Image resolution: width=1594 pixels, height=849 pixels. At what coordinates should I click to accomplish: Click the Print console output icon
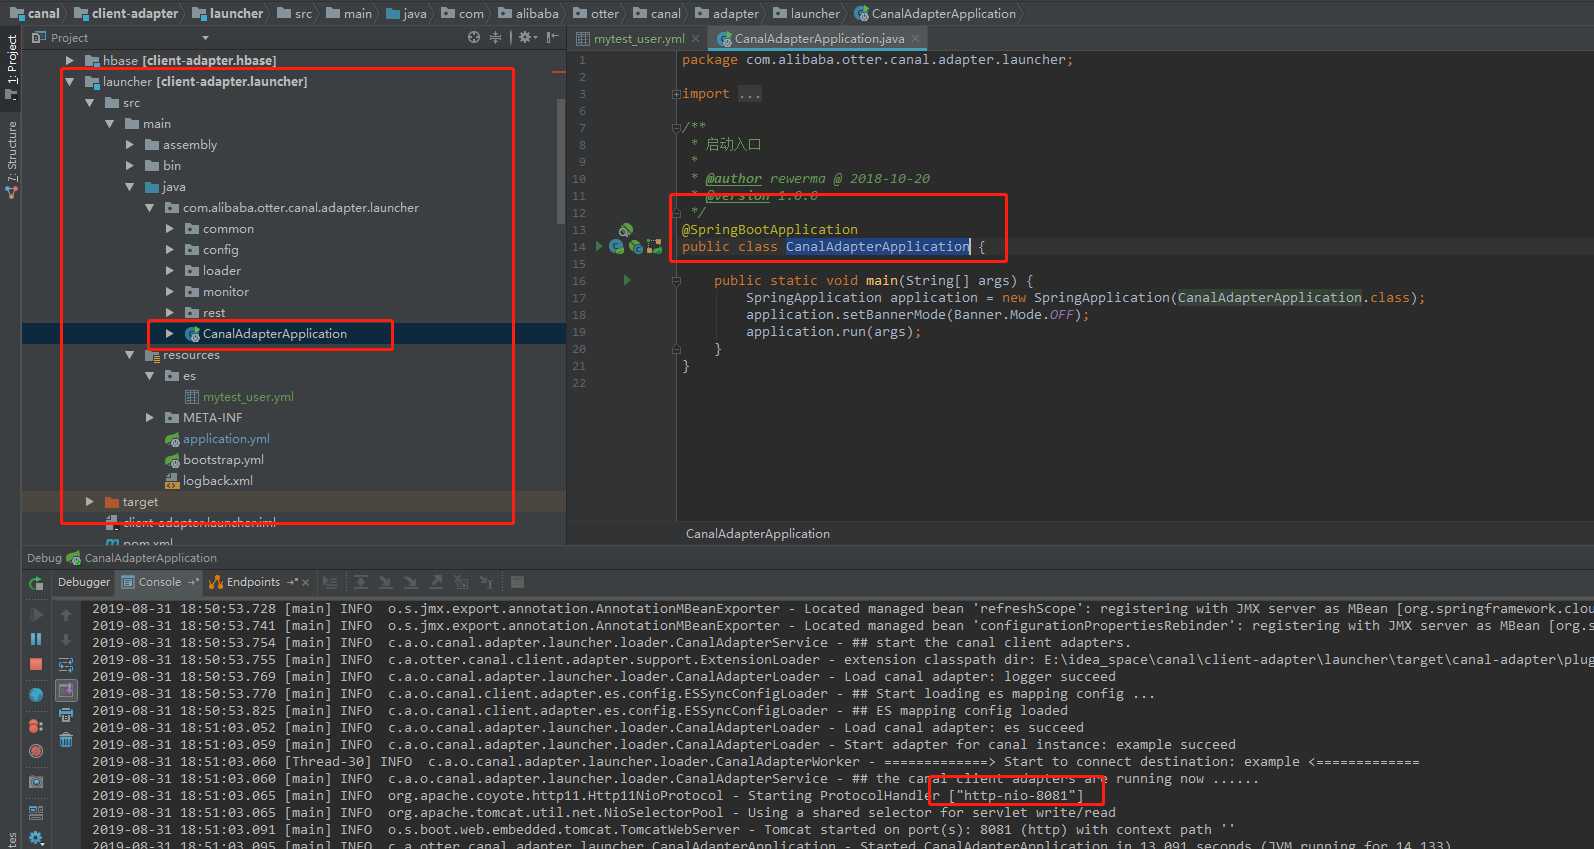[x=66, y=715]
